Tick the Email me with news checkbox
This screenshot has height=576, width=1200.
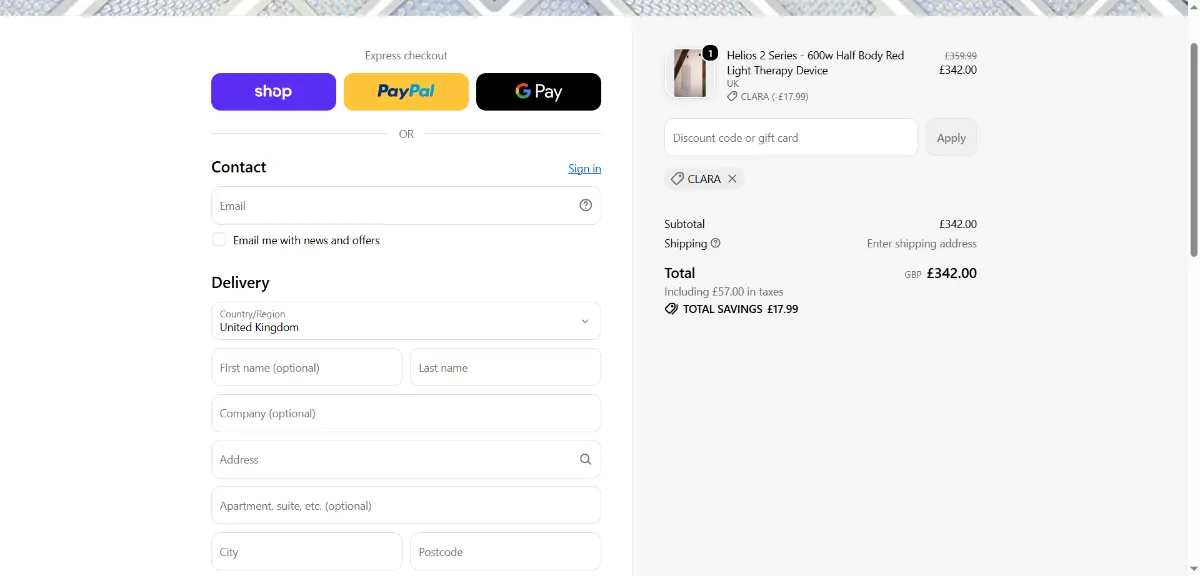[x=219, y=240]
